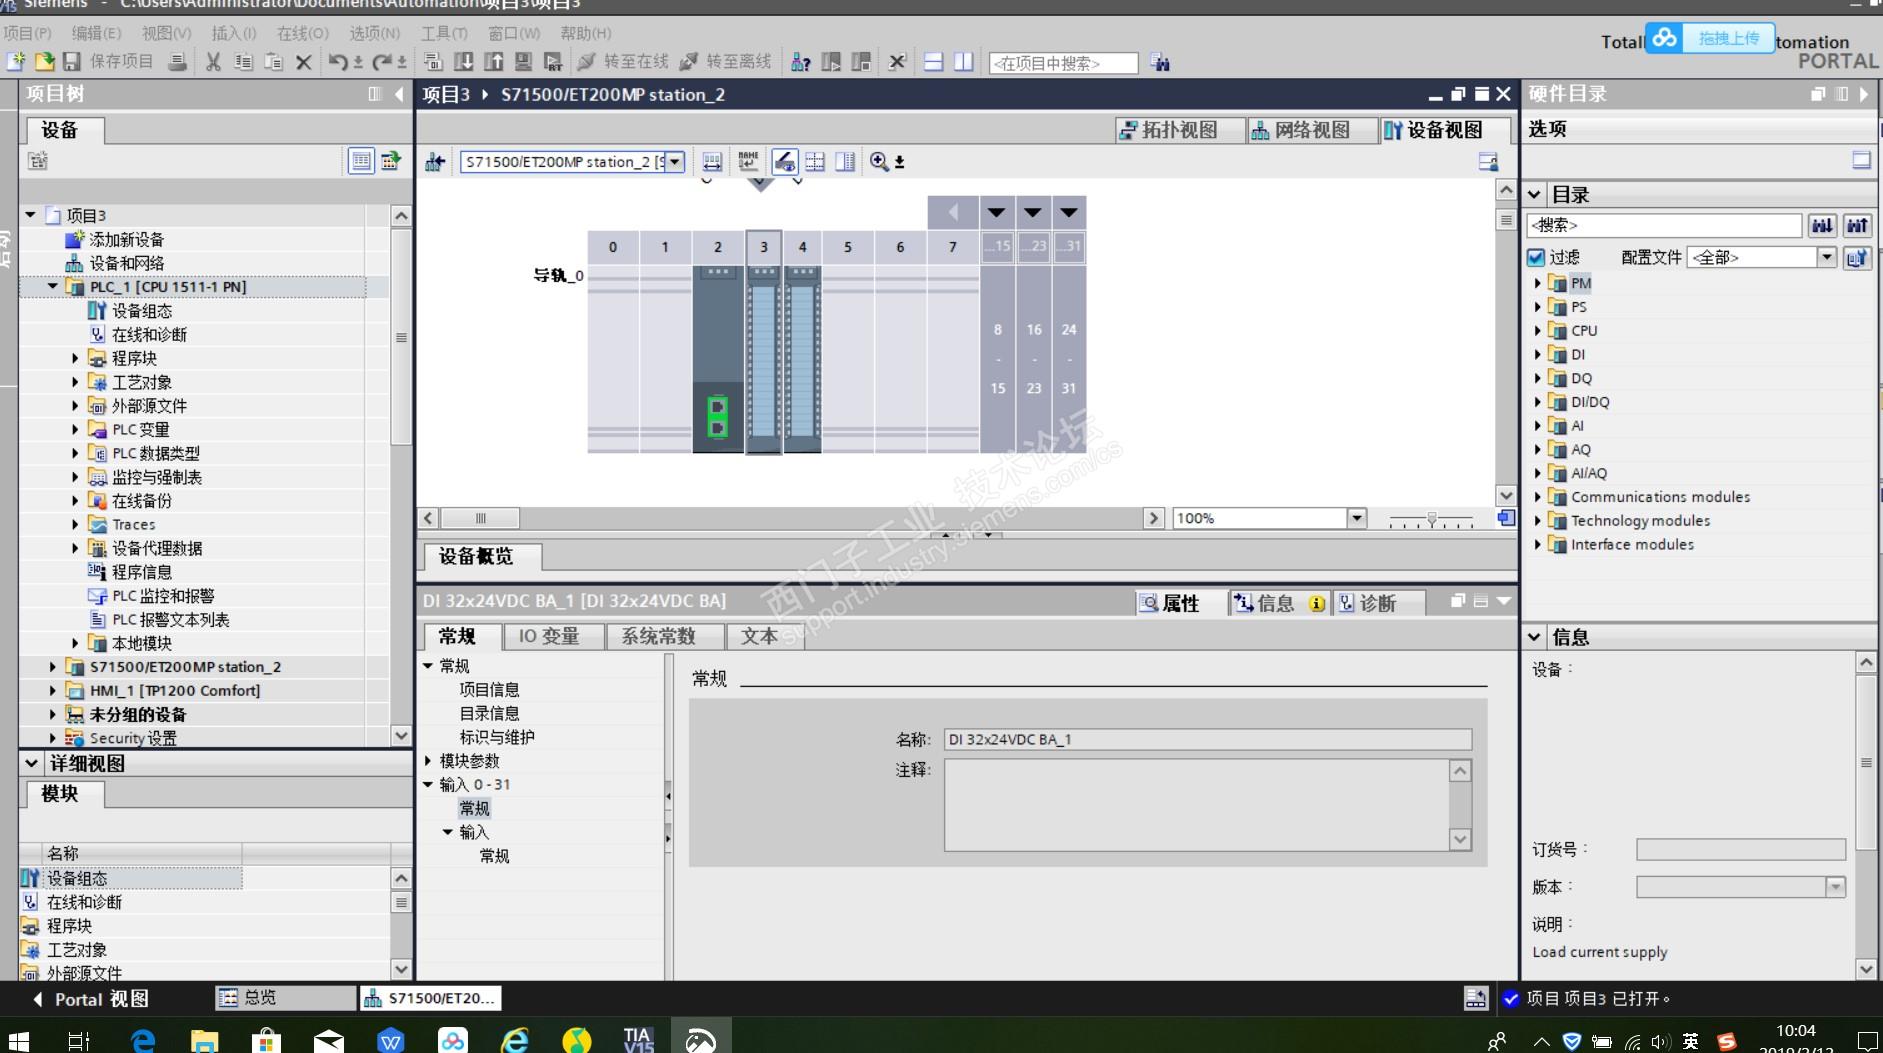Open the station selector dropdown
1883x1053 pixels.
tap(675, 162)
